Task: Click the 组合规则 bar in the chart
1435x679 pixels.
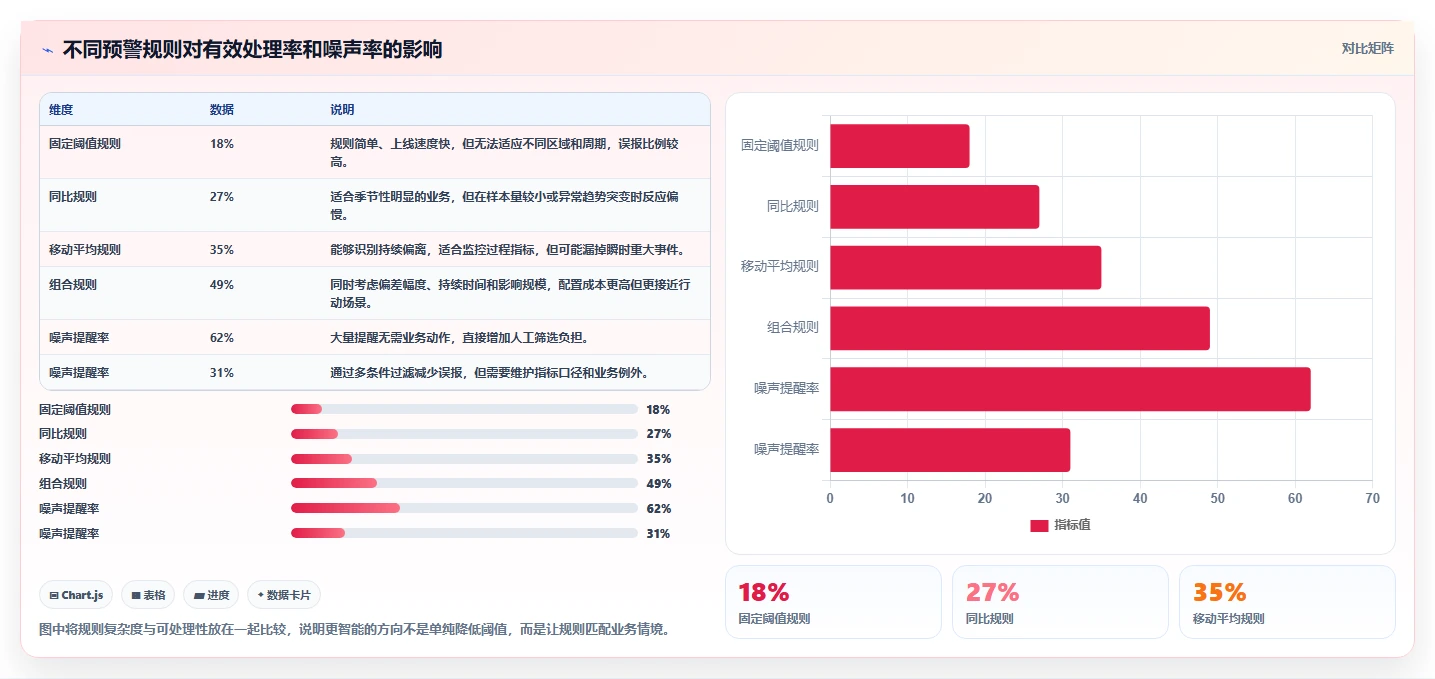Action: tap(1019, 328)
